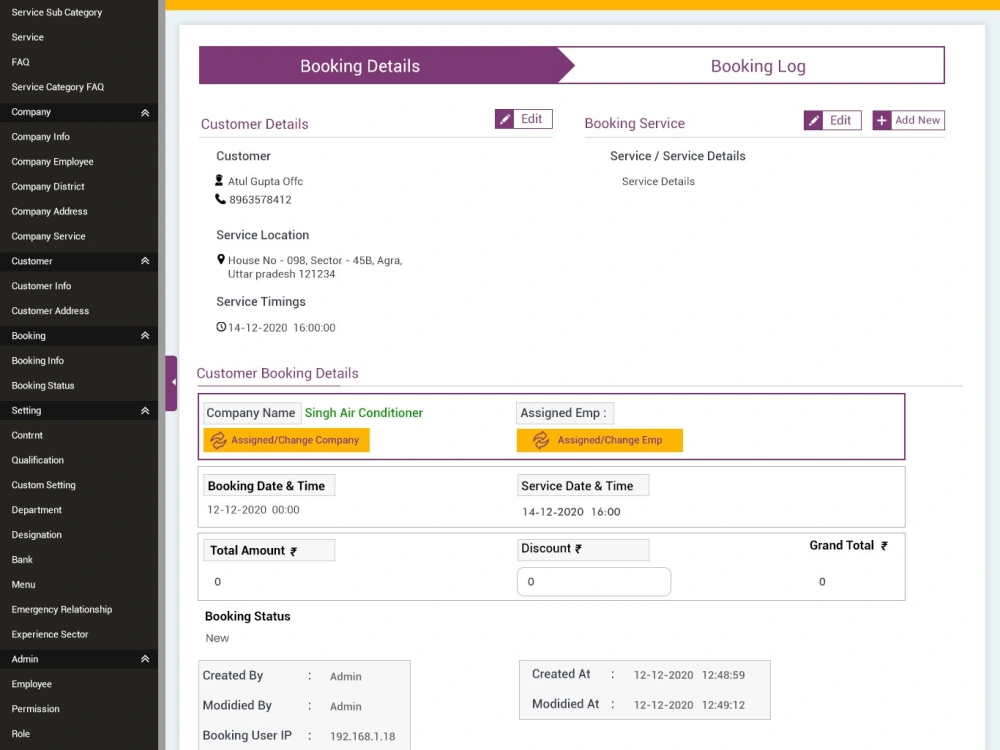Open Company Info in sidebar
This screenshot has width=1000, height=750.
40,136
